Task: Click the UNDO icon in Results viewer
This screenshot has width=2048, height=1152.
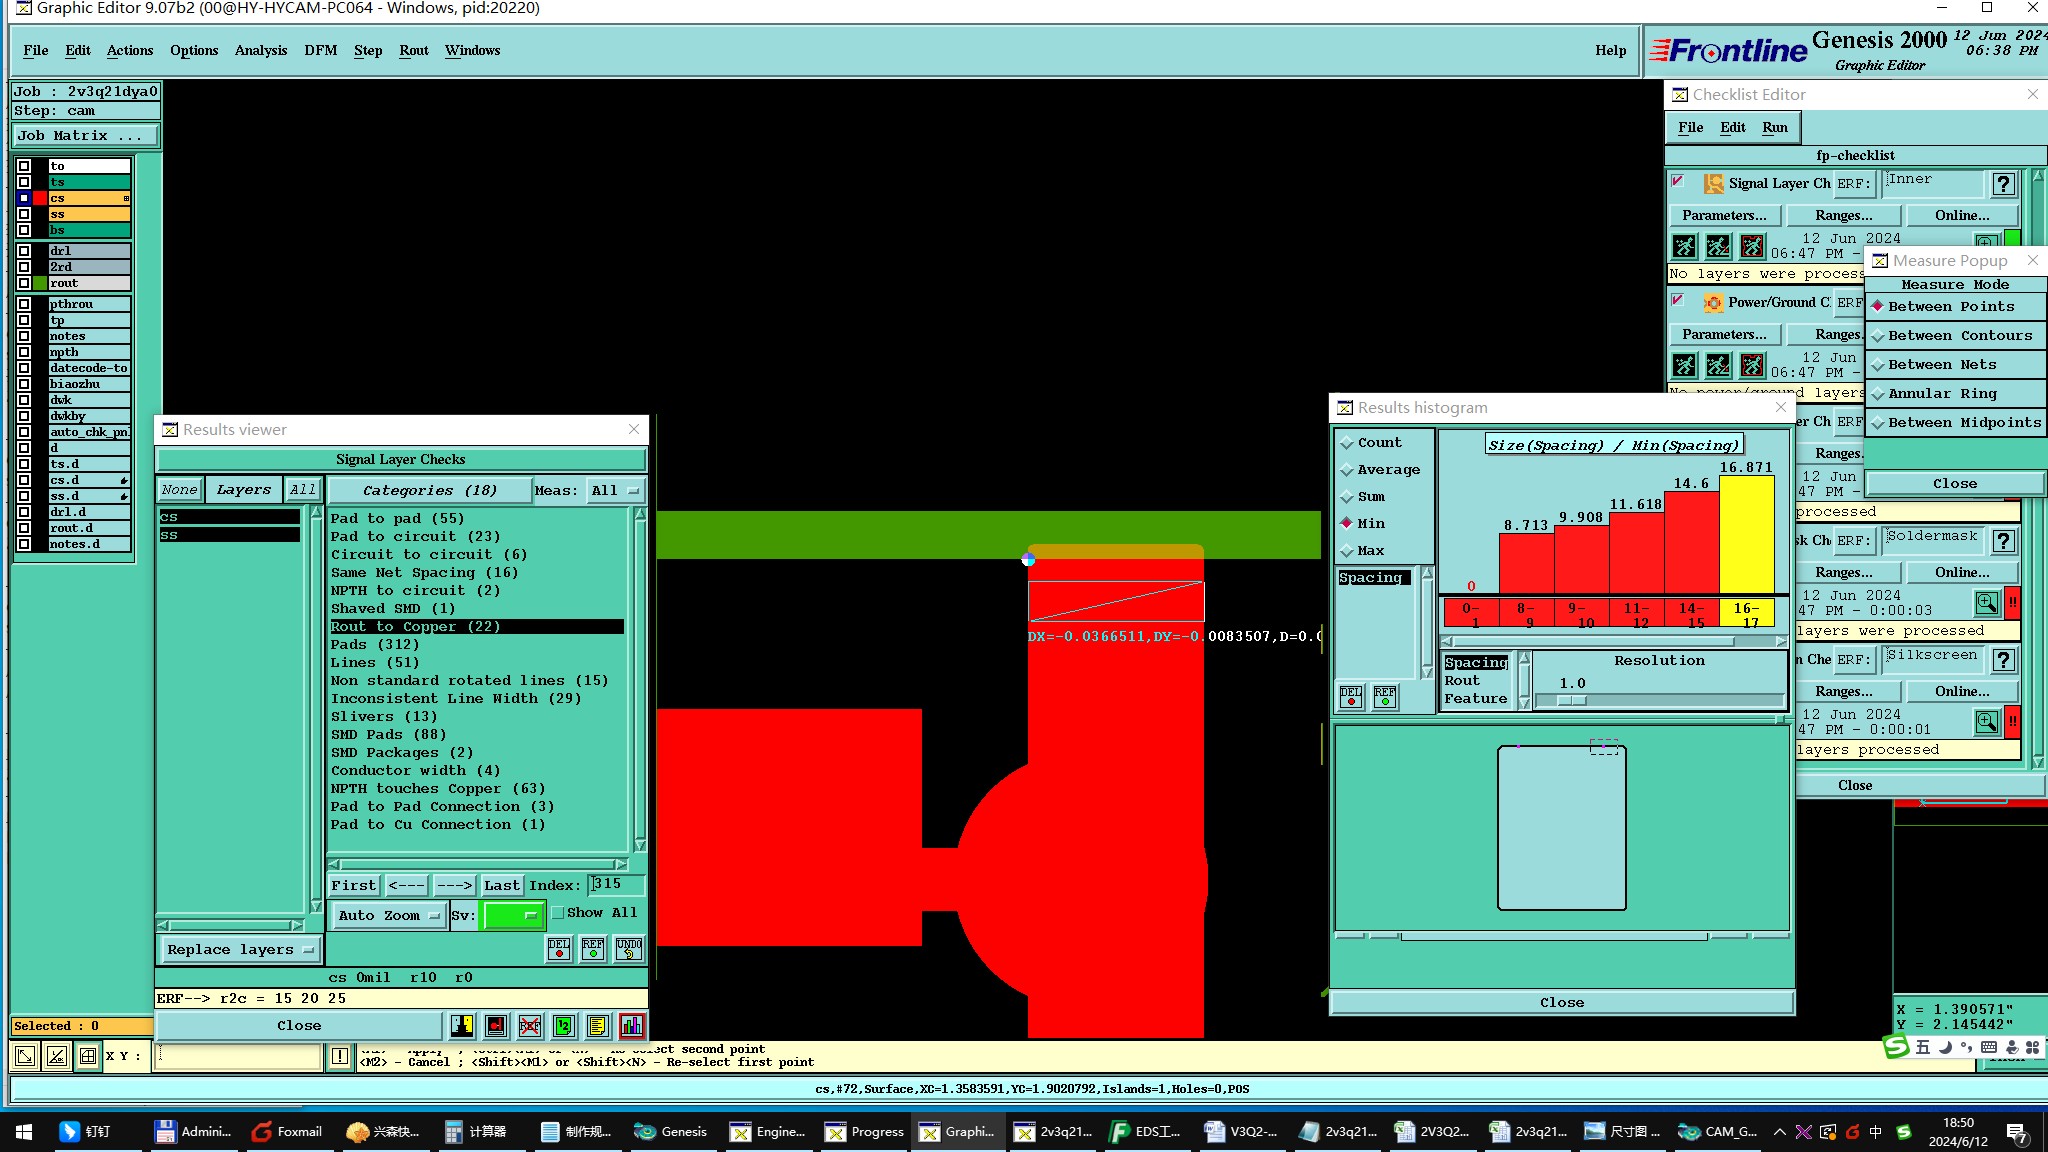Action: click(x=629, y=948)
